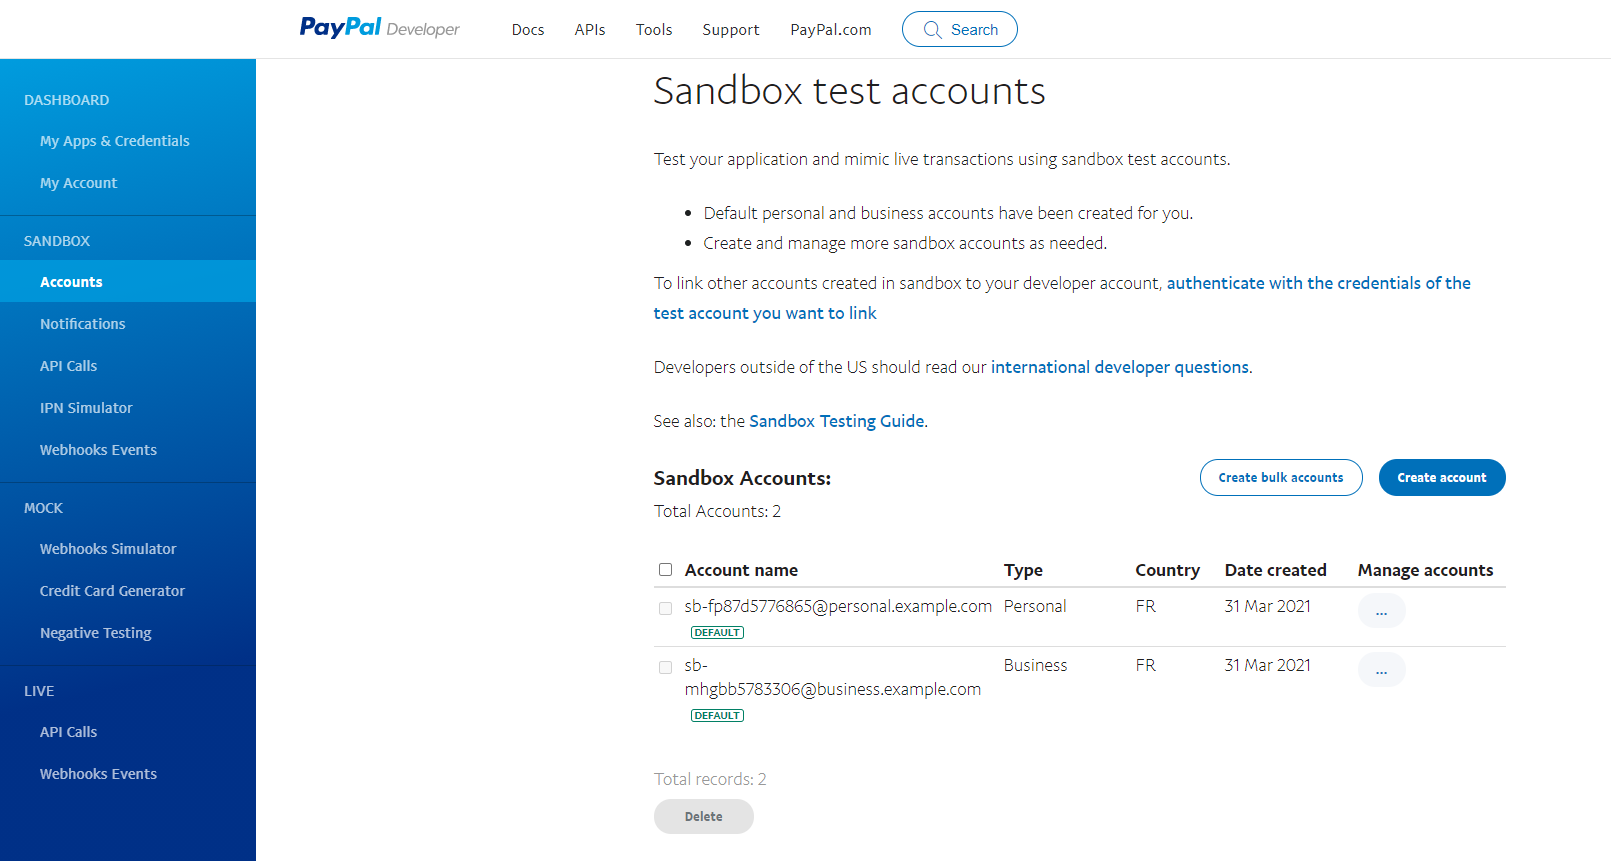Click the PayPal Developer logo
The image size is (1611, 861).
point(379,28)
